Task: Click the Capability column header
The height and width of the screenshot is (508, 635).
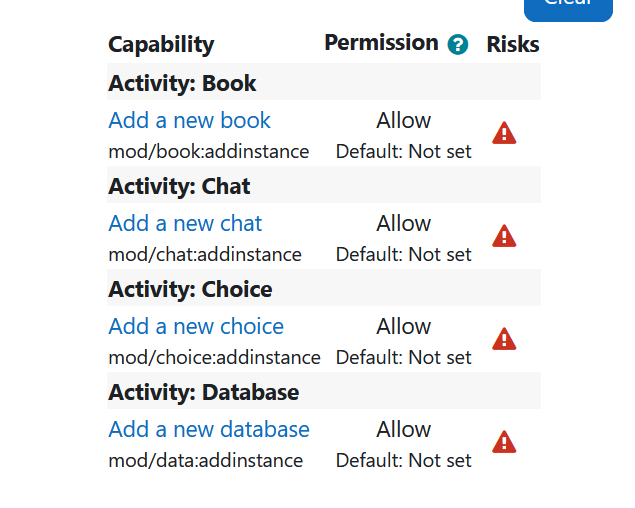Action: click(x=161, y=45)
